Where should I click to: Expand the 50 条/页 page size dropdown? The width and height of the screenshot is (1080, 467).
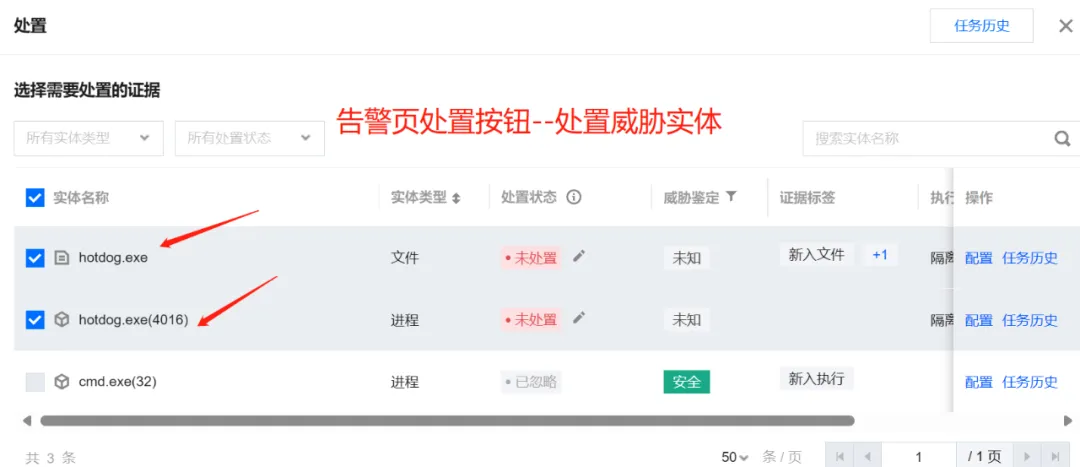[735, 457]
